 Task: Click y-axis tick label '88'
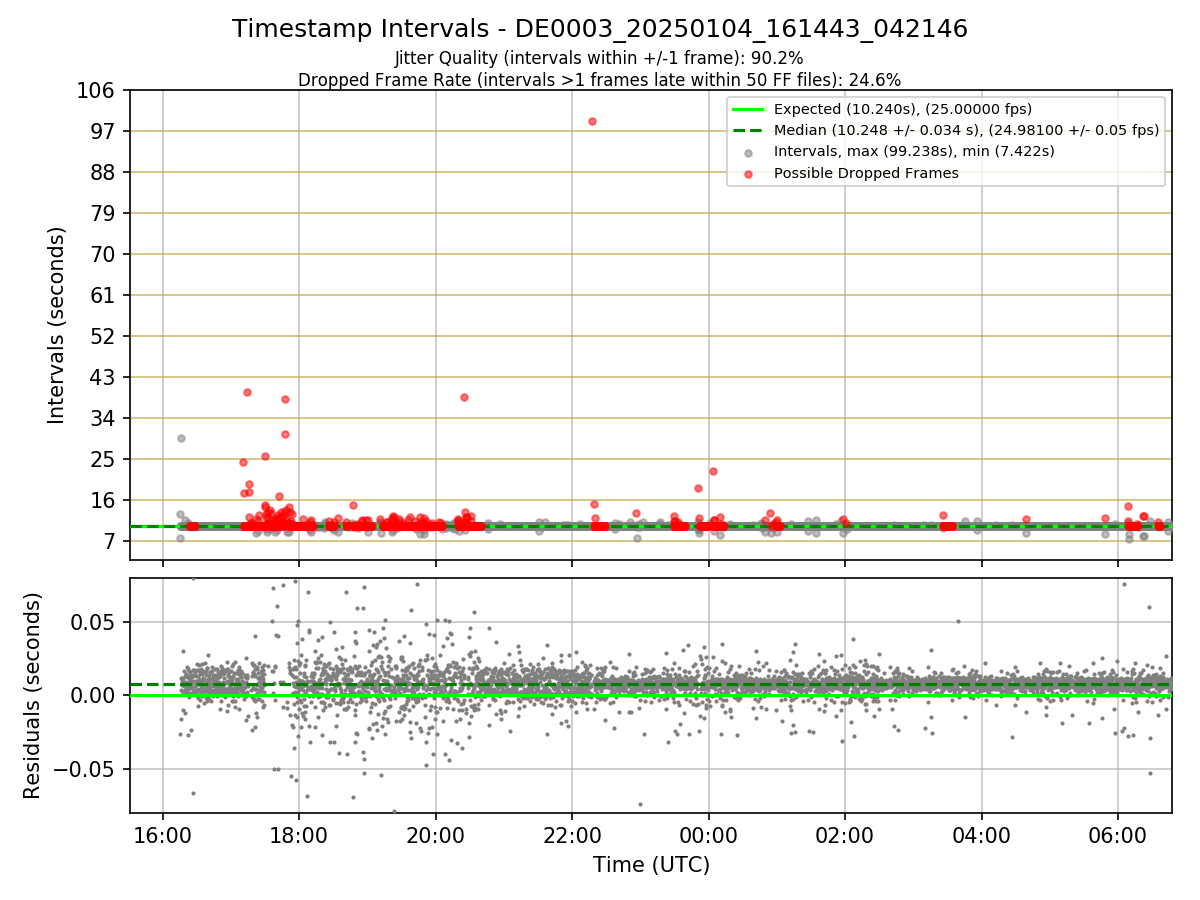click(x=103, y=173)
